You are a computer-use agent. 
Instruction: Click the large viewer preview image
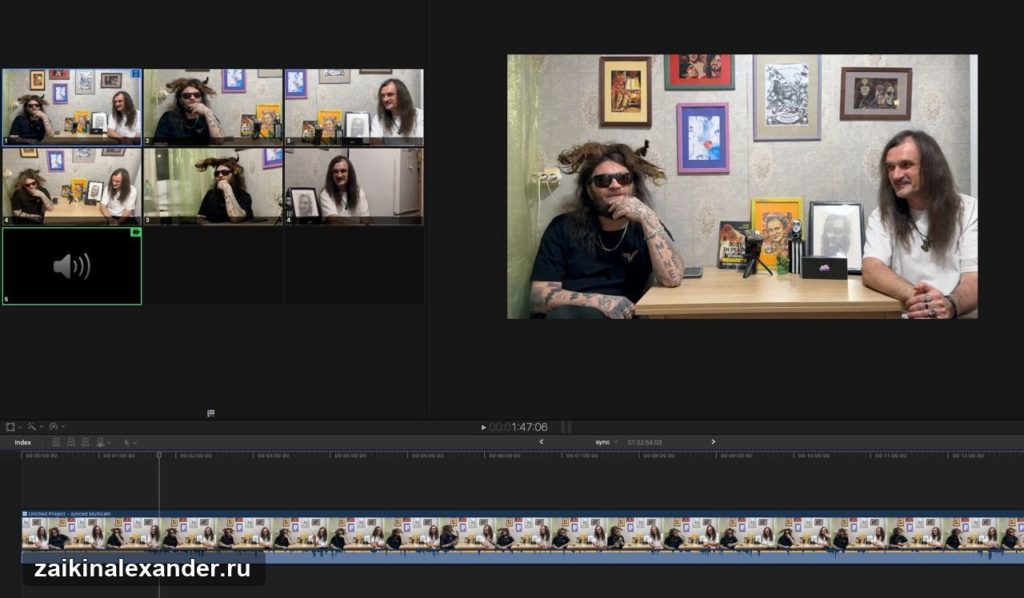click(743, 187)
